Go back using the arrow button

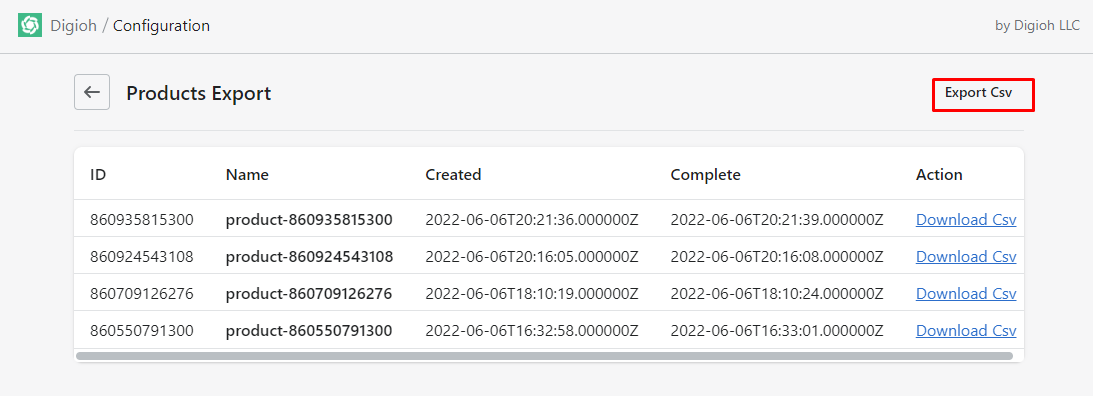point(92,92)
